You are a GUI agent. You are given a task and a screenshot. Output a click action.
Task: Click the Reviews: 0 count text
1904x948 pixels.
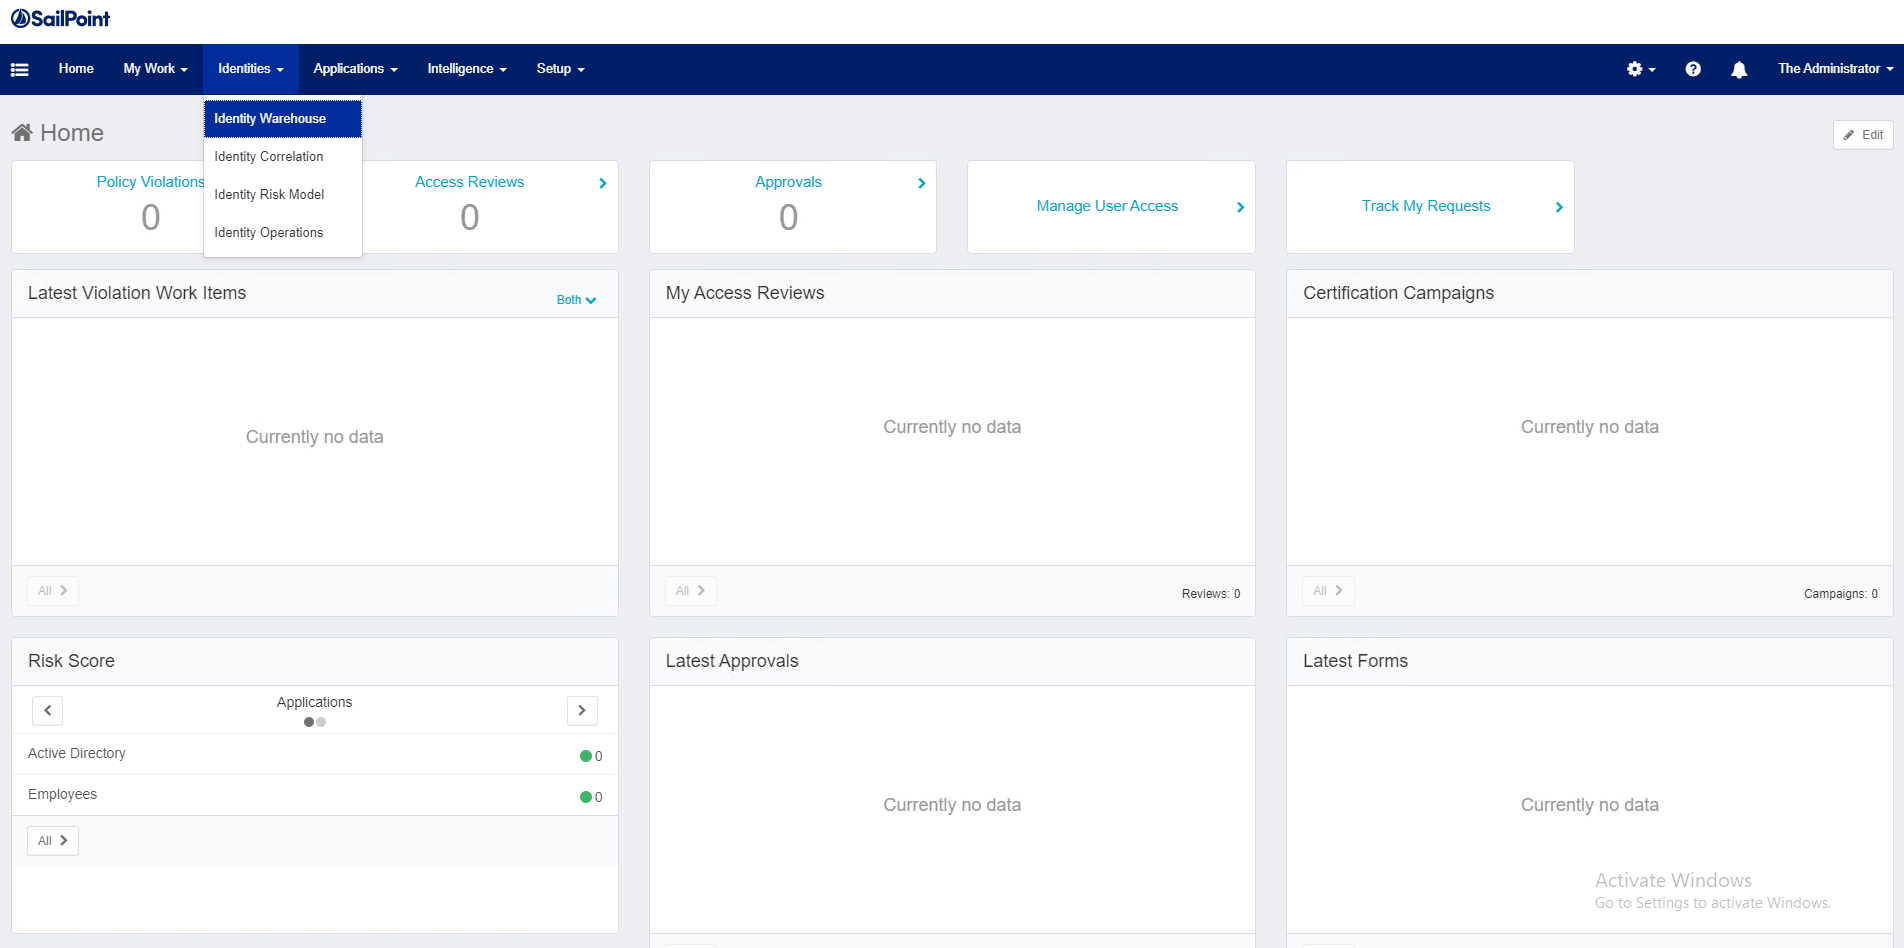1211,594
